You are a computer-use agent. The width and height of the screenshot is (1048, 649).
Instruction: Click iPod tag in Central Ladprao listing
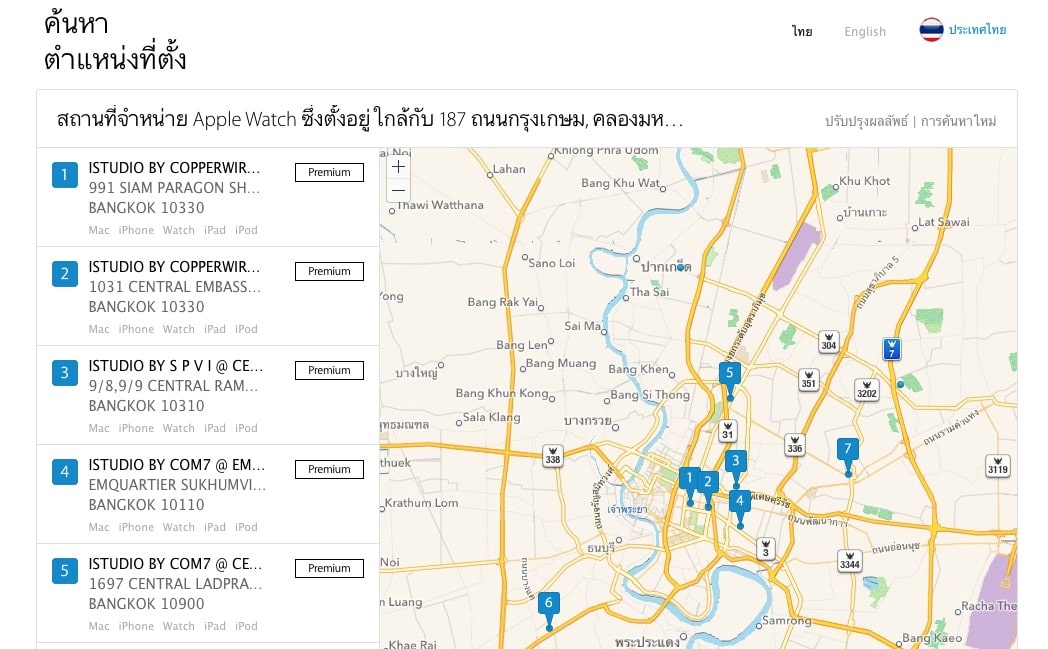pyautogui.click(x=246, y=626)
